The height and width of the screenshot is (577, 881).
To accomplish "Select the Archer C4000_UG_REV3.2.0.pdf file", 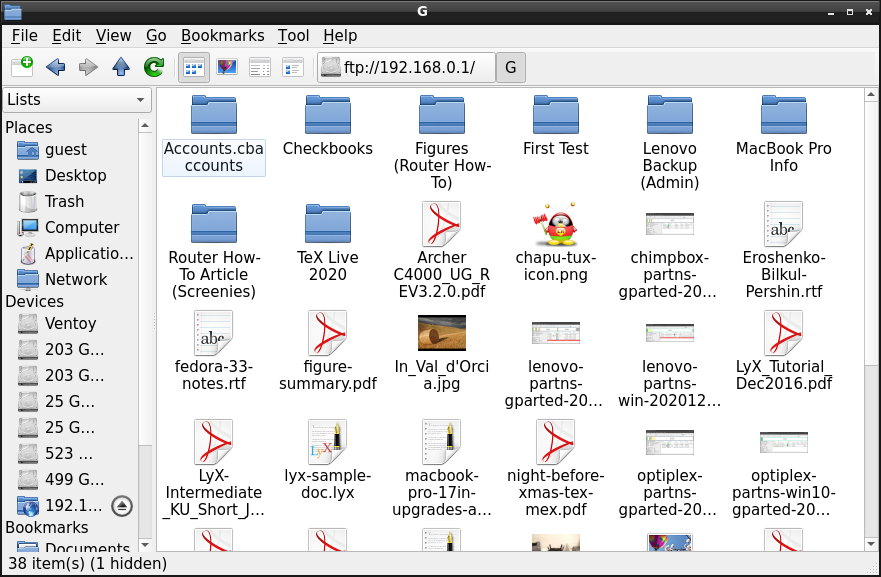I will 442,251.
